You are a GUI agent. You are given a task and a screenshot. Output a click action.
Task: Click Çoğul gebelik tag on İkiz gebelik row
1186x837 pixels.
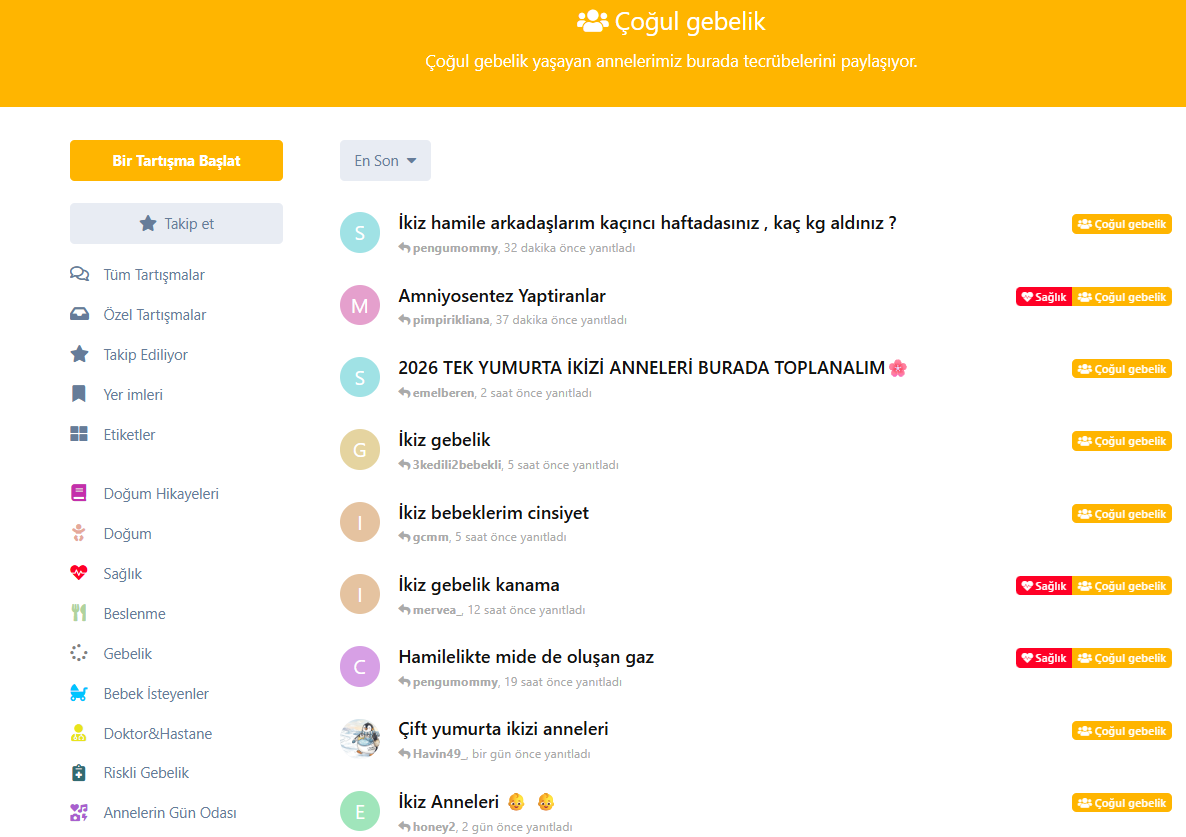[1122, 442]
